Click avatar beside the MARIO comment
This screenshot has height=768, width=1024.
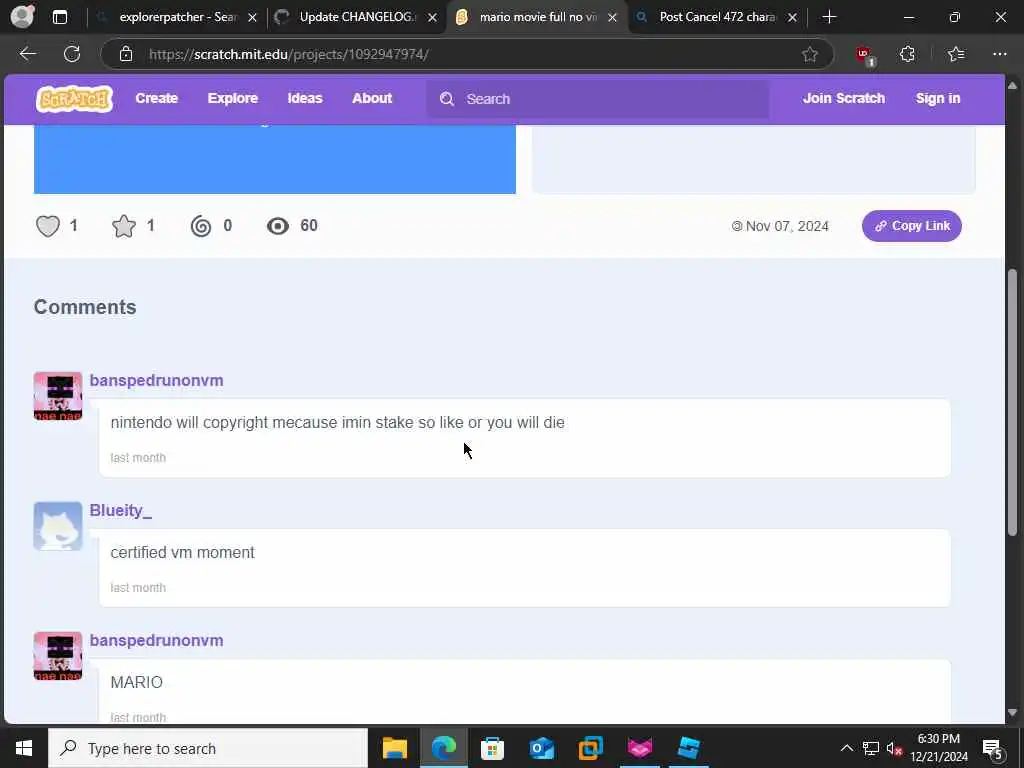pos(58,656)
